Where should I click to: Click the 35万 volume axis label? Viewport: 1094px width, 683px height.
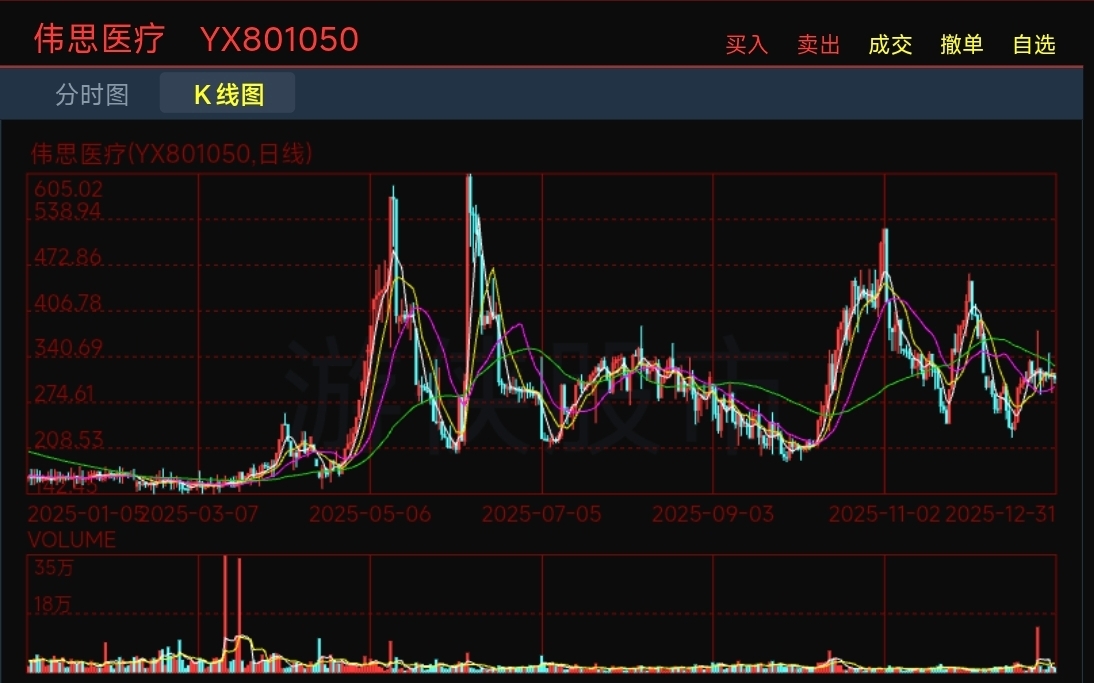point(53,568)
